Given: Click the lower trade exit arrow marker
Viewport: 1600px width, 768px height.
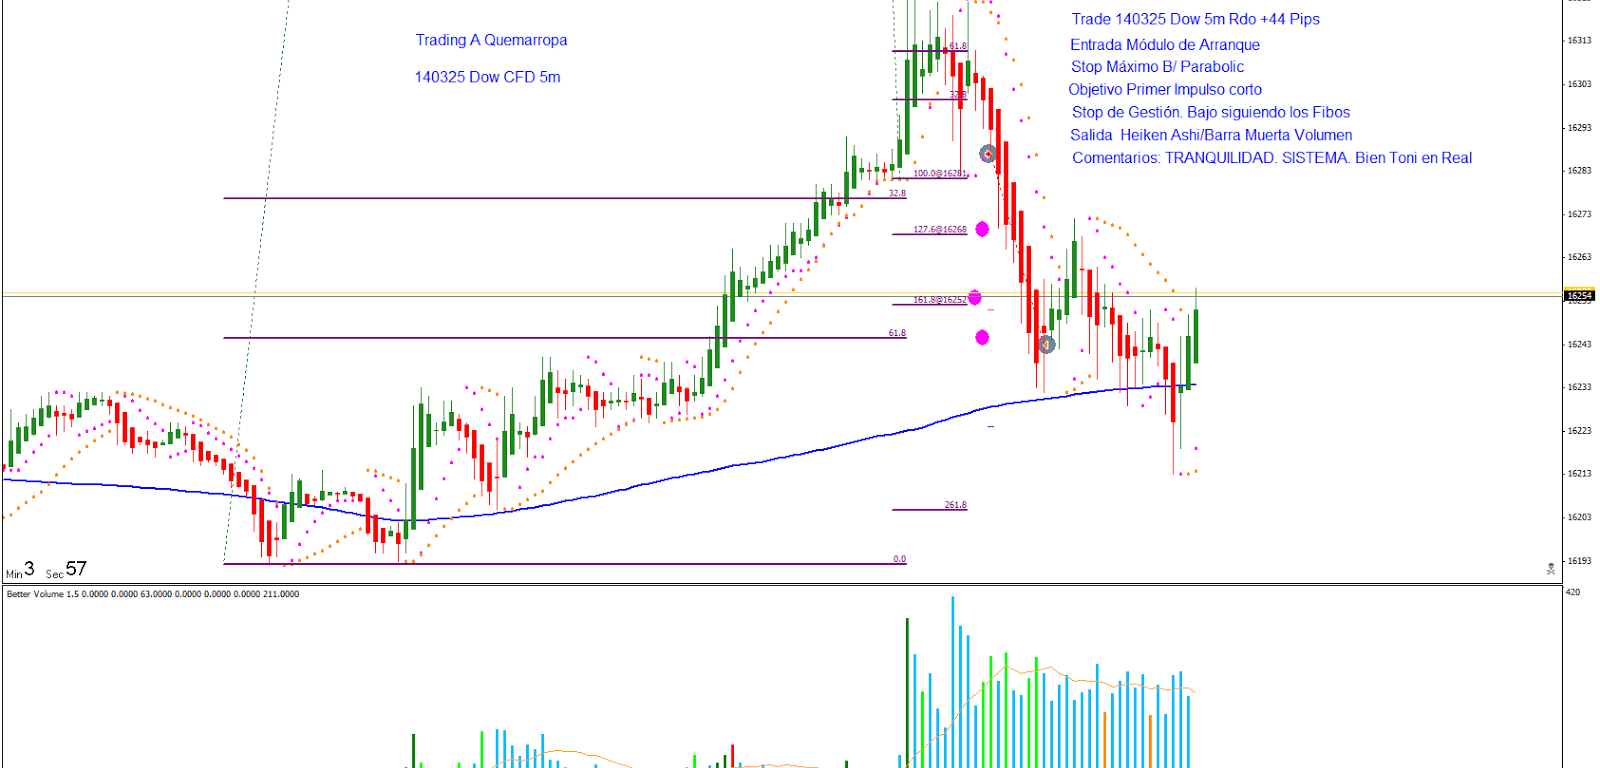Looking at the screenshot, I should coord(1046,345).
